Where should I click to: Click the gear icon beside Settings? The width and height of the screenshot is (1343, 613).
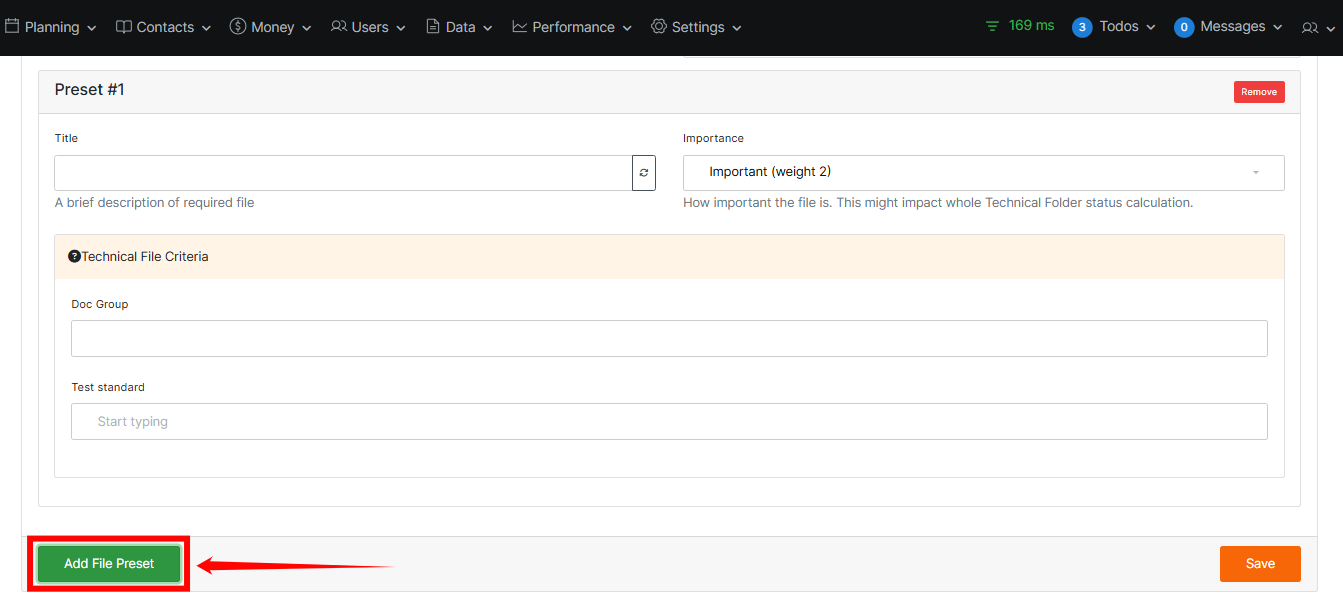point(659,27)
